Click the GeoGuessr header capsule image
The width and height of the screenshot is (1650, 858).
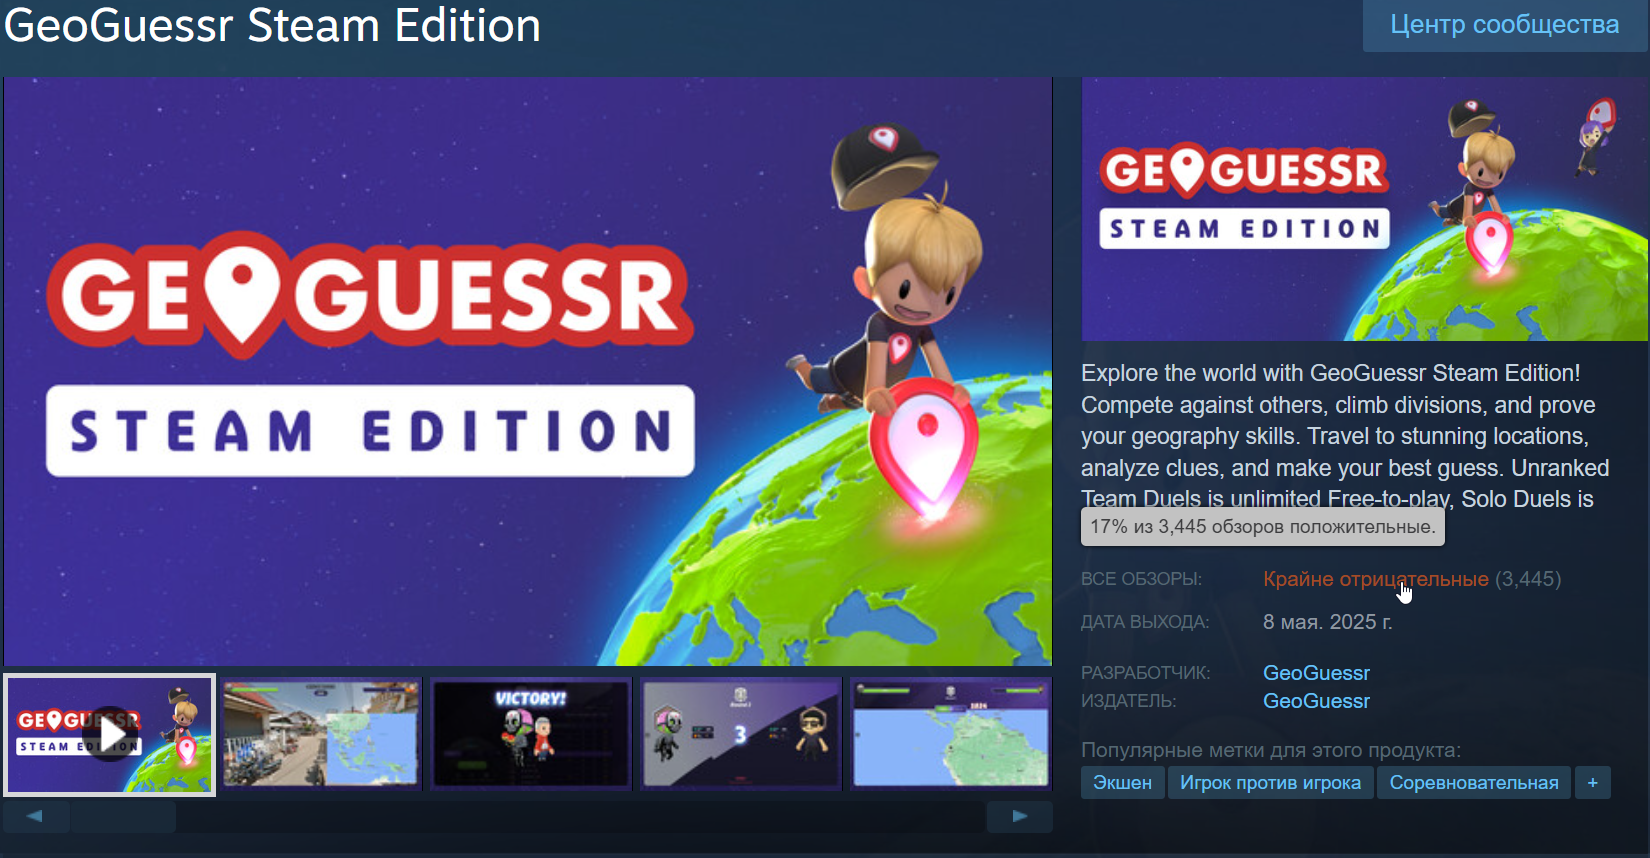point(1364,209)
